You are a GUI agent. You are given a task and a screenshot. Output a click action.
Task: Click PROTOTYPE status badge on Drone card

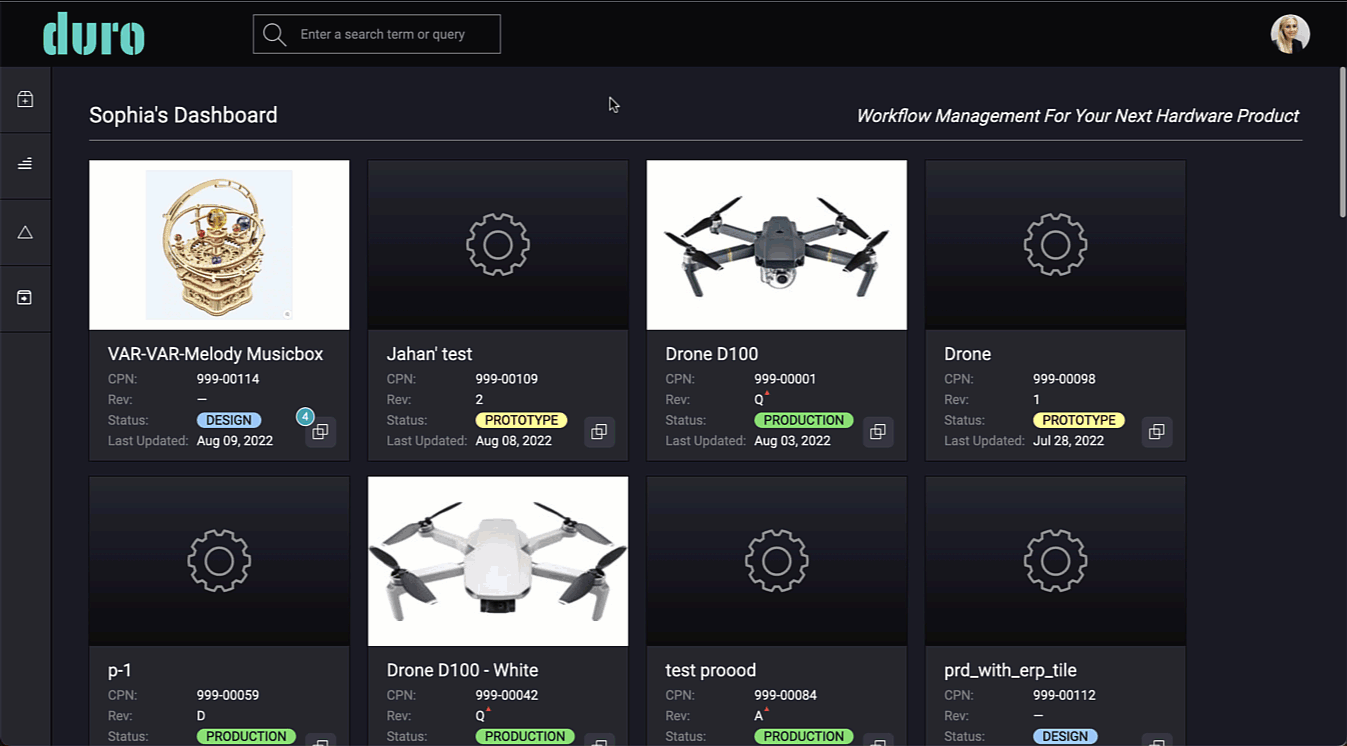point(1079,421)
